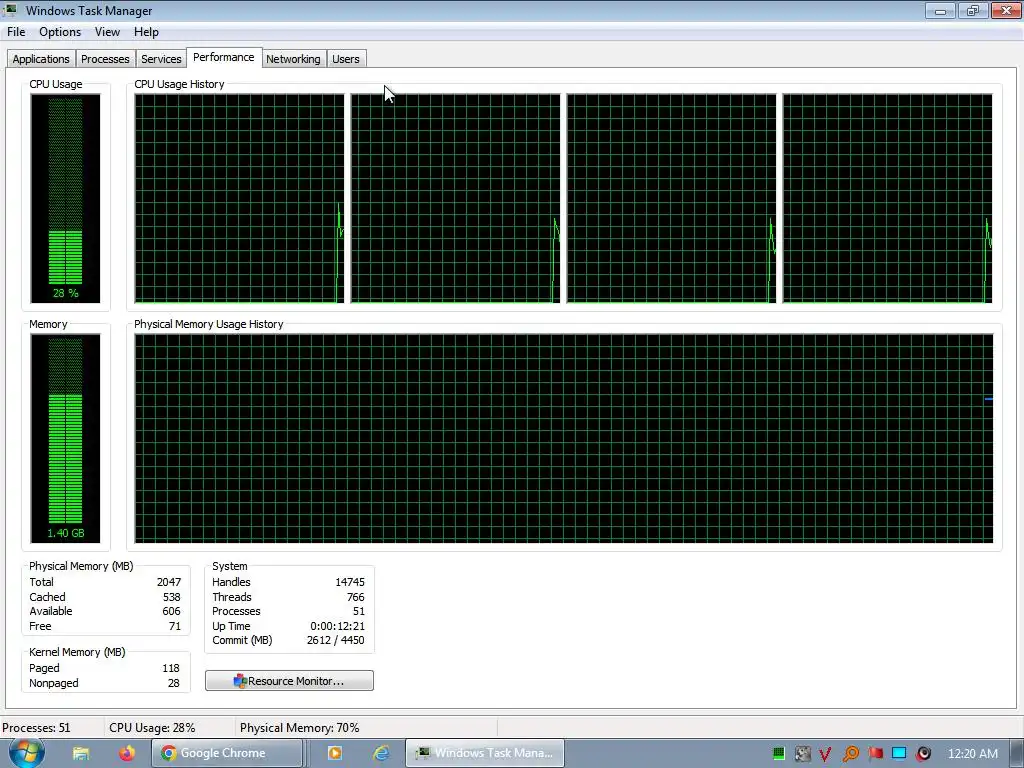The width and height of the screenshot is (1024, 768).
Task: Click the Task Manager title bar icon
Action: click(10, 10)
